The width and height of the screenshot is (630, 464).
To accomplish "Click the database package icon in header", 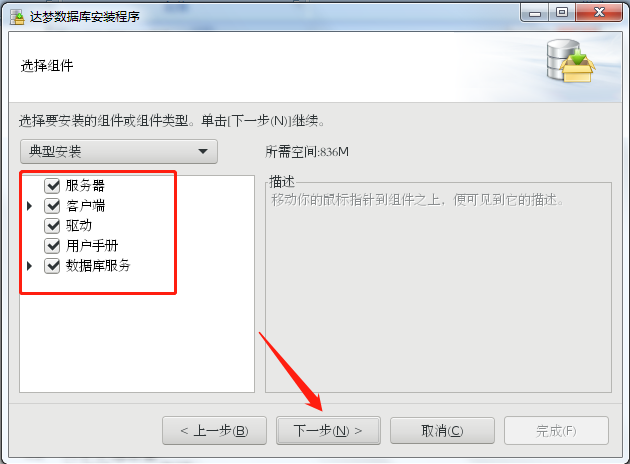I will click(571, 61).
